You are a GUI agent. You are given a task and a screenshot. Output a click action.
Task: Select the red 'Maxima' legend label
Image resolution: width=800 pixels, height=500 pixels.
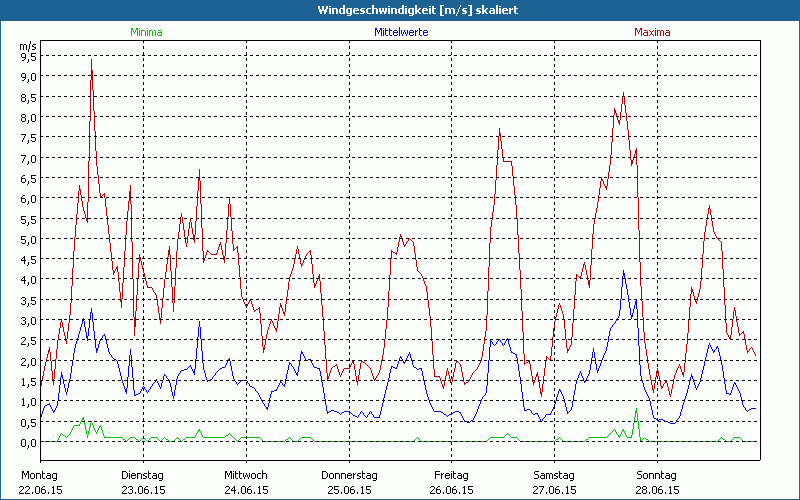click(652, 32)
